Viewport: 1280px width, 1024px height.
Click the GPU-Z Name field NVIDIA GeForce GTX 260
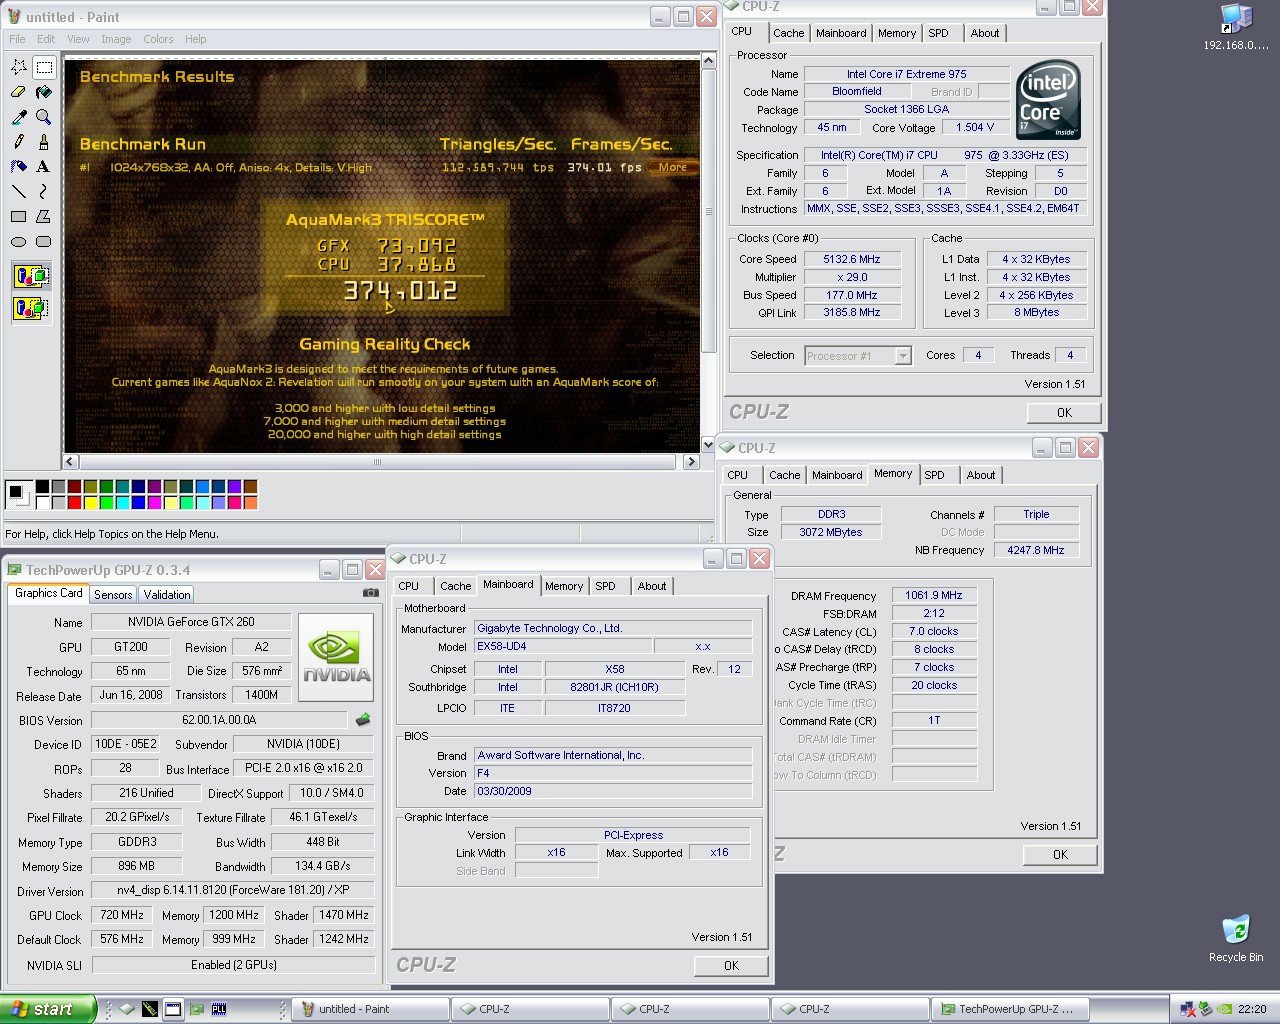point(191,622)
